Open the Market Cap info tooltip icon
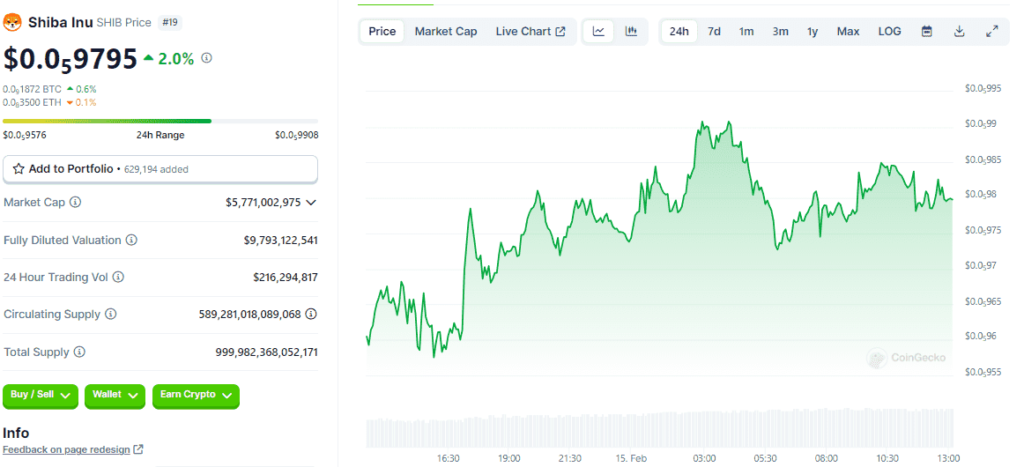Screen dimensions: 1024x467 75,202
